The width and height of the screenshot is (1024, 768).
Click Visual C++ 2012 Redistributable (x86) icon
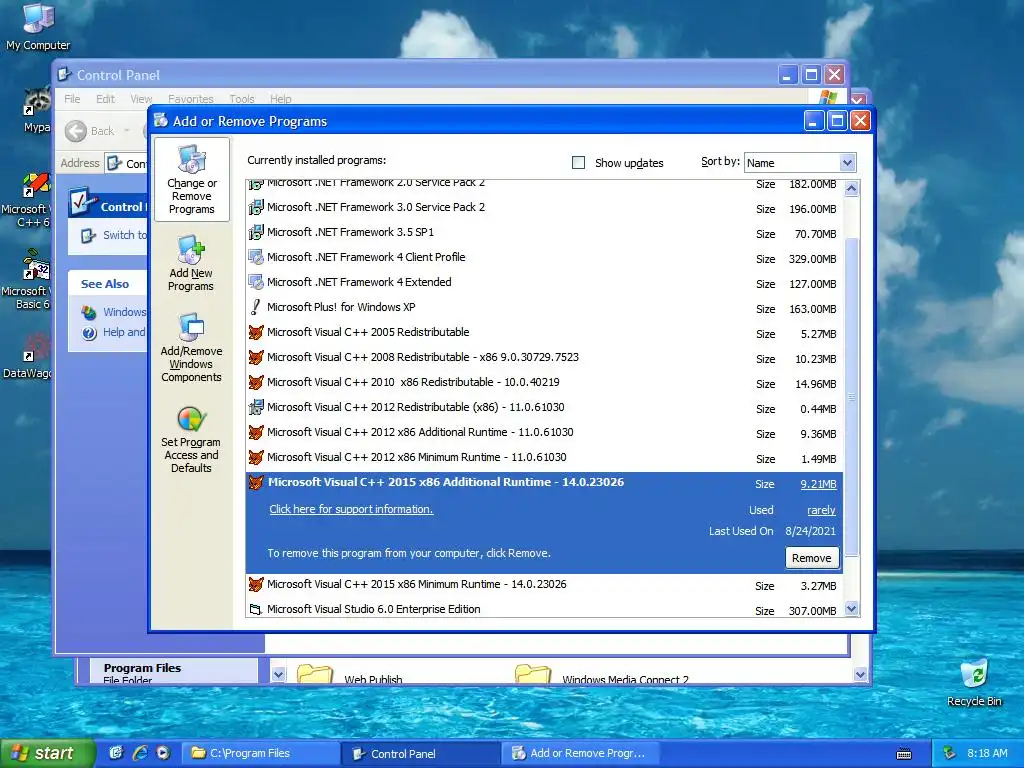[256, 408]
